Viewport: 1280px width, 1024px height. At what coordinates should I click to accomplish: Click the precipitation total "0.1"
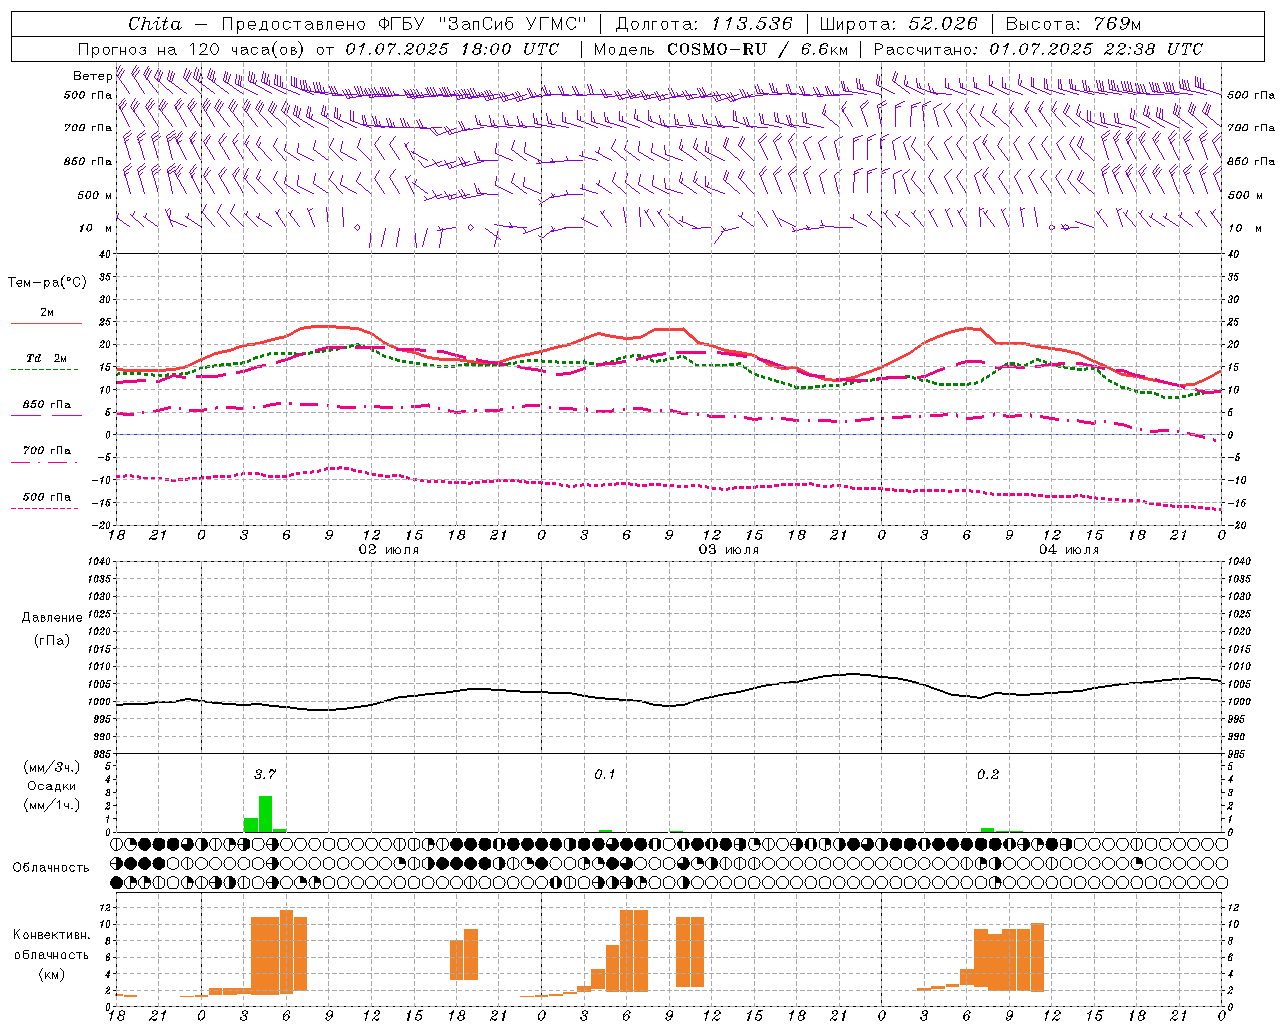(x=605, y=774)
